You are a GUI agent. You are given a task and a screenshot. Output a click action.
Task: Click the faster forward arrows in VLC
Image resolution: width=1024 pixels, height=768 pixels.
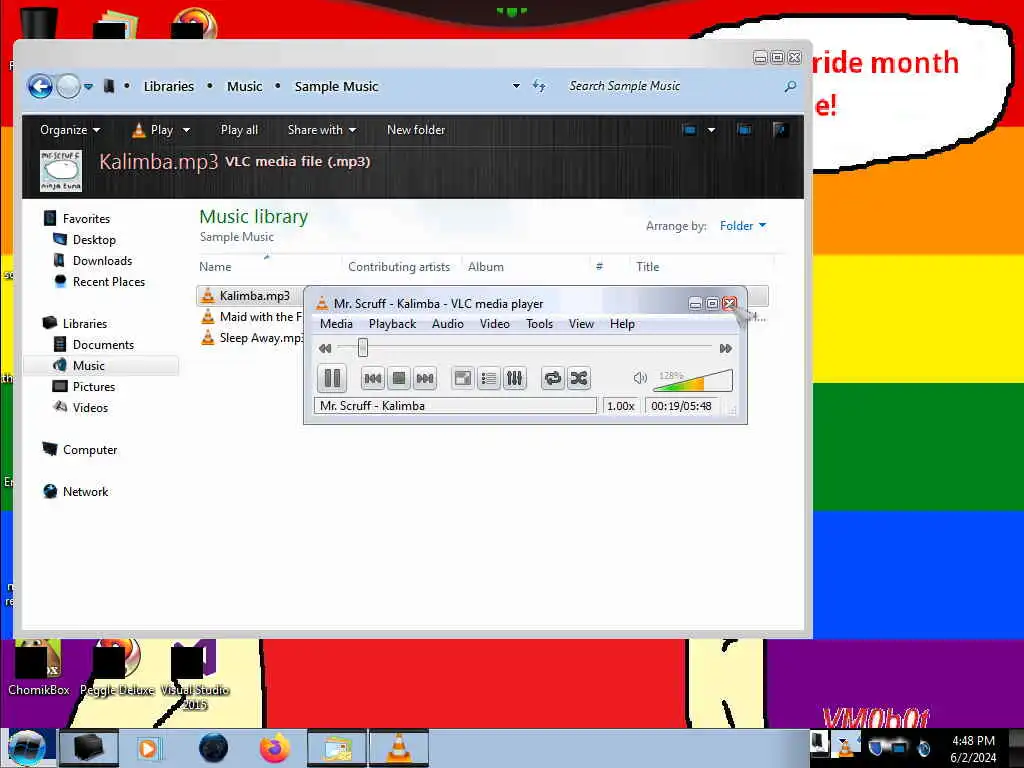point(726,348)
